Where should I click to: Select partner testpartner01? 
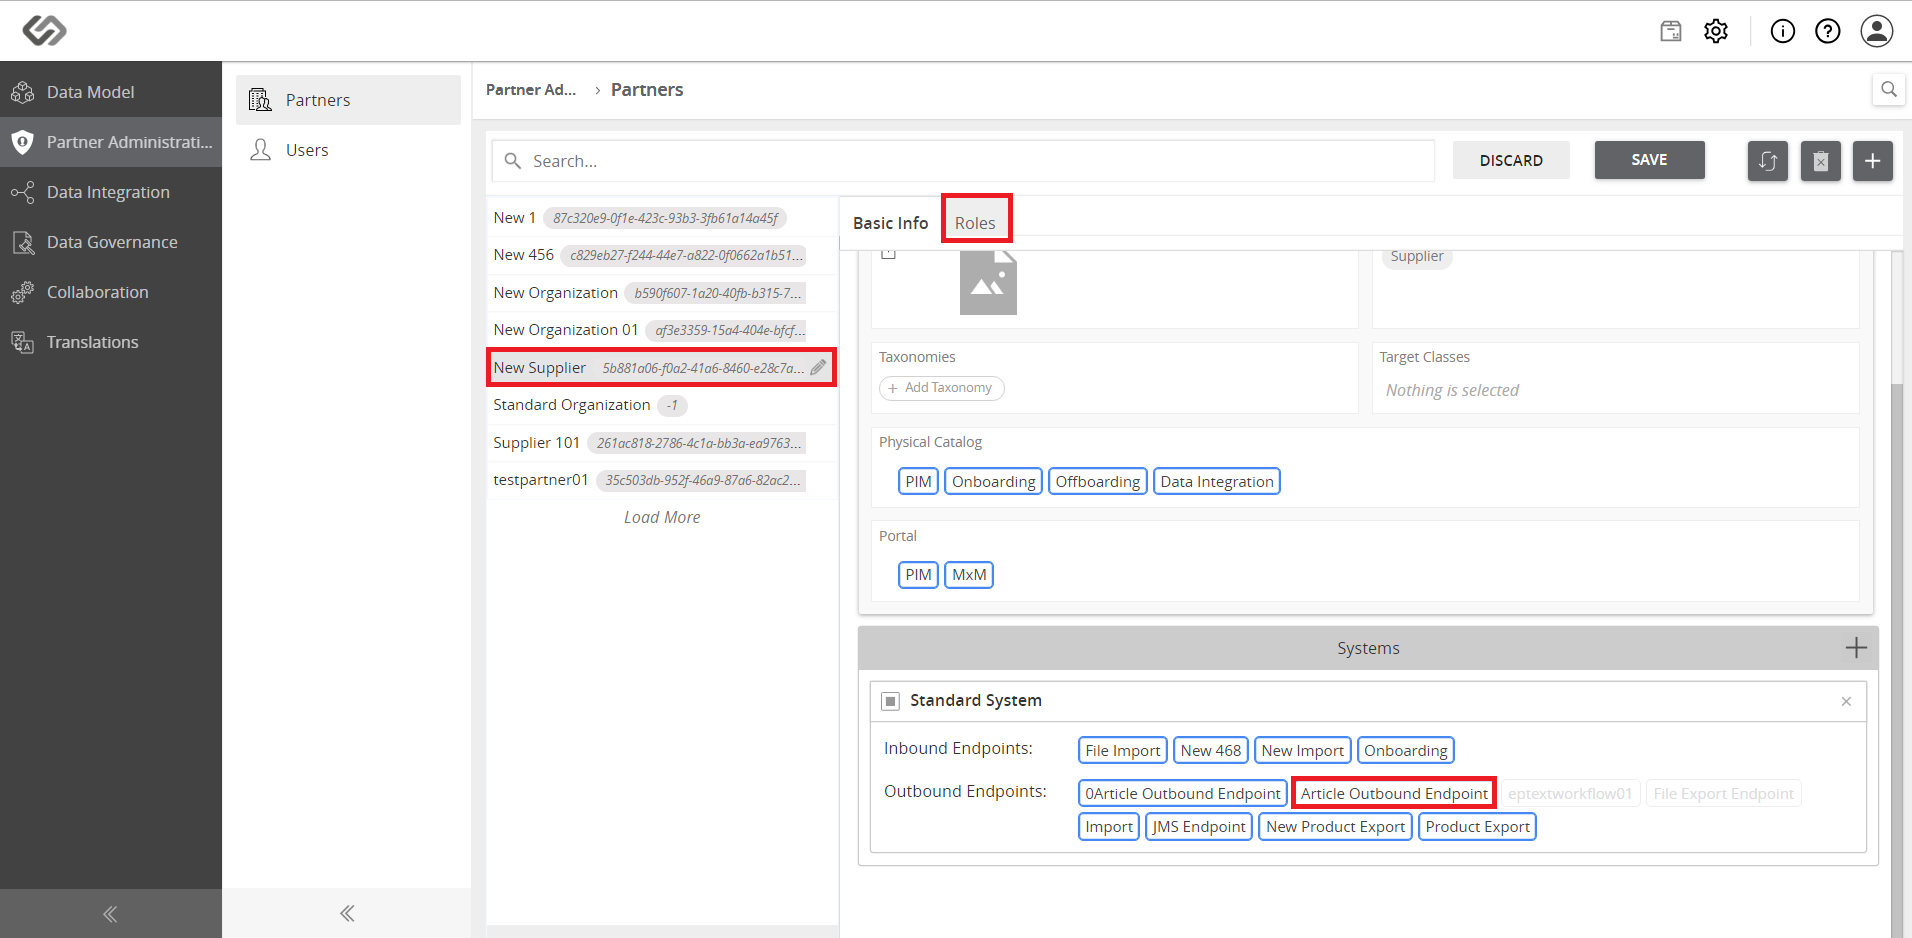coord(661,480)
